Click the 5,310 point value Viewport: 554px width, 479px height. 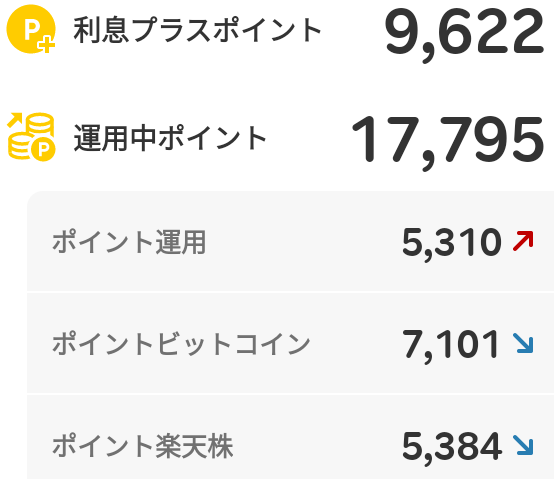point(452,244)
